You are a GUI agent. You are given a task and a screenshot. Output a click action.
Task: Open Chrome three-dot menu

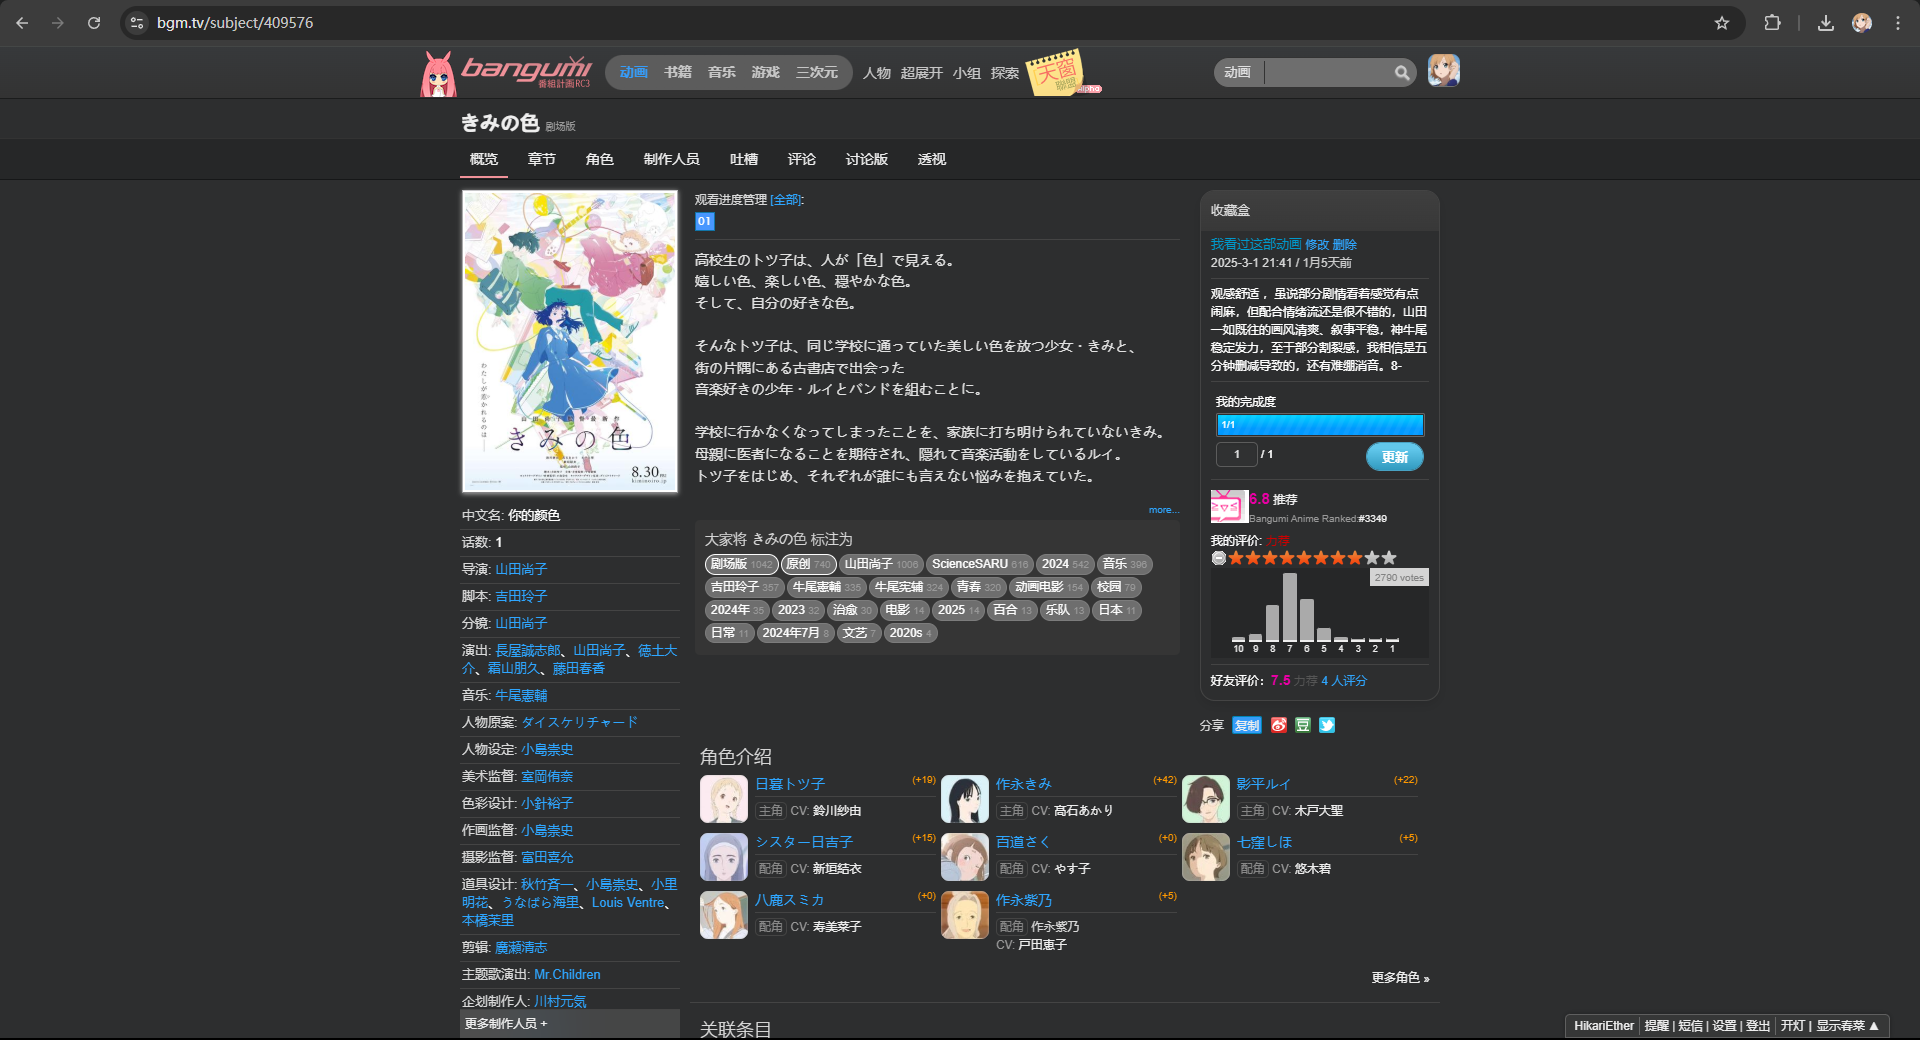point(1898,23)
